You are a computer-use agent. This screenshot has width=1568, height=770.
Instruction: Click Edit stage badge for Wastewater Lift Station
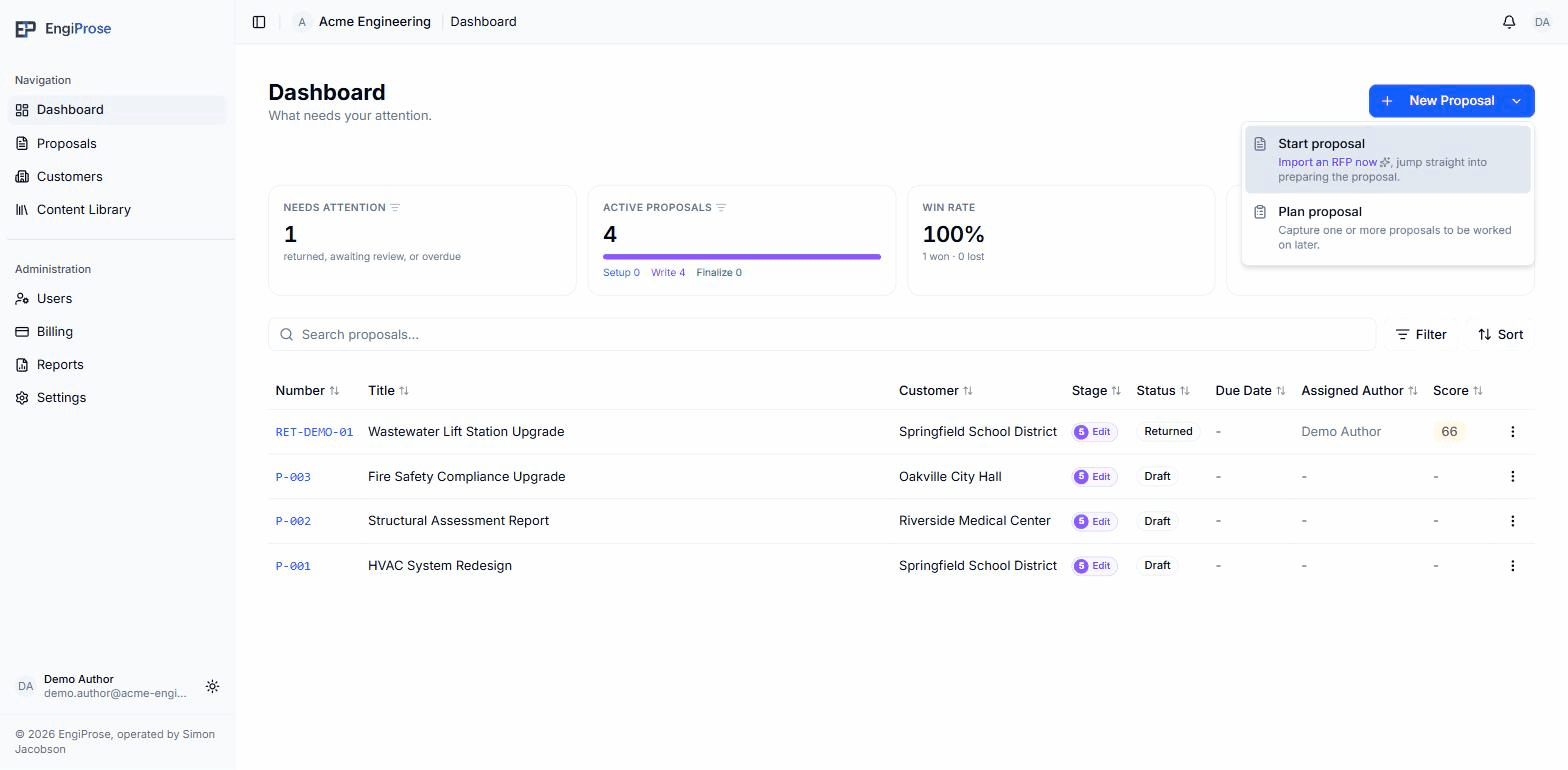[1094, 432]
